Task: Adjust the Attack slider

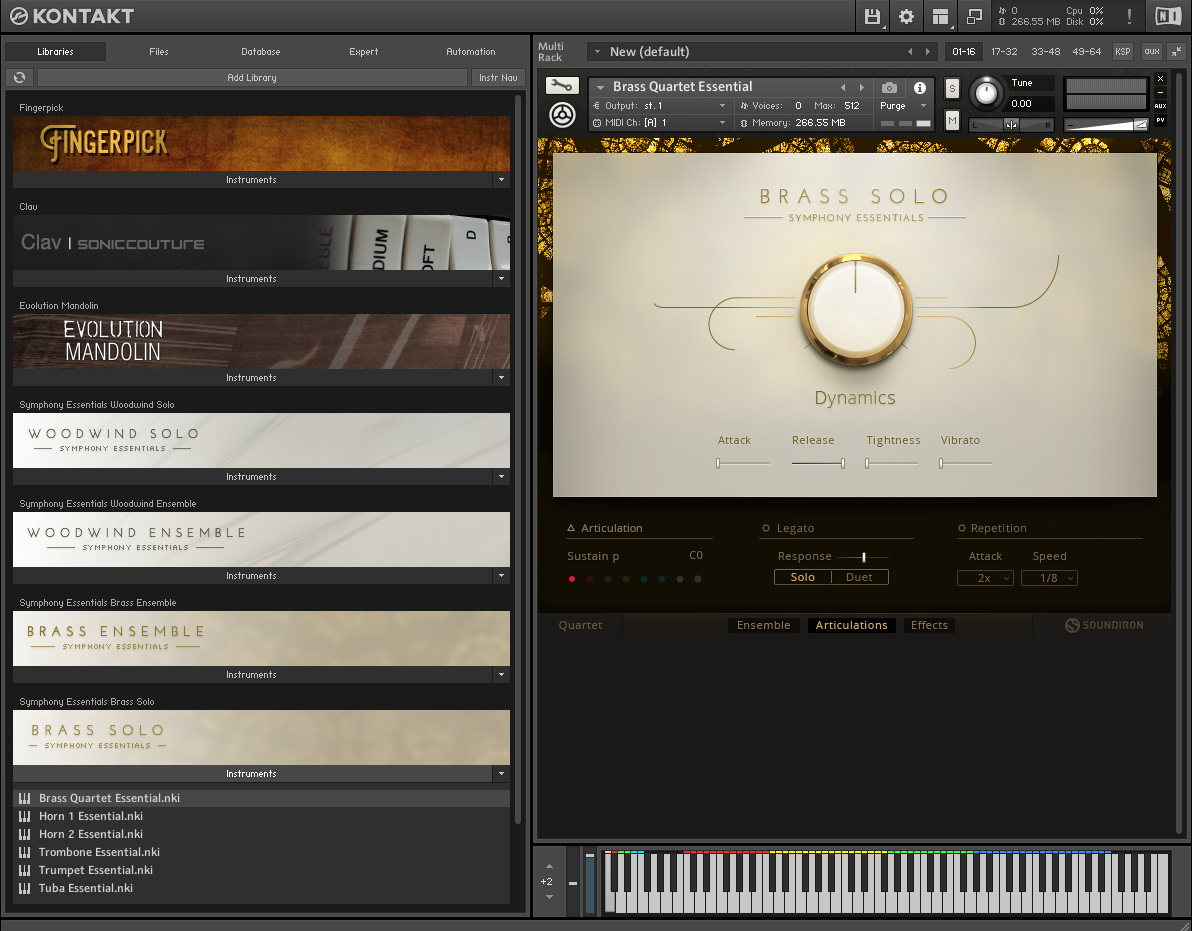Action: click(743, 463)
